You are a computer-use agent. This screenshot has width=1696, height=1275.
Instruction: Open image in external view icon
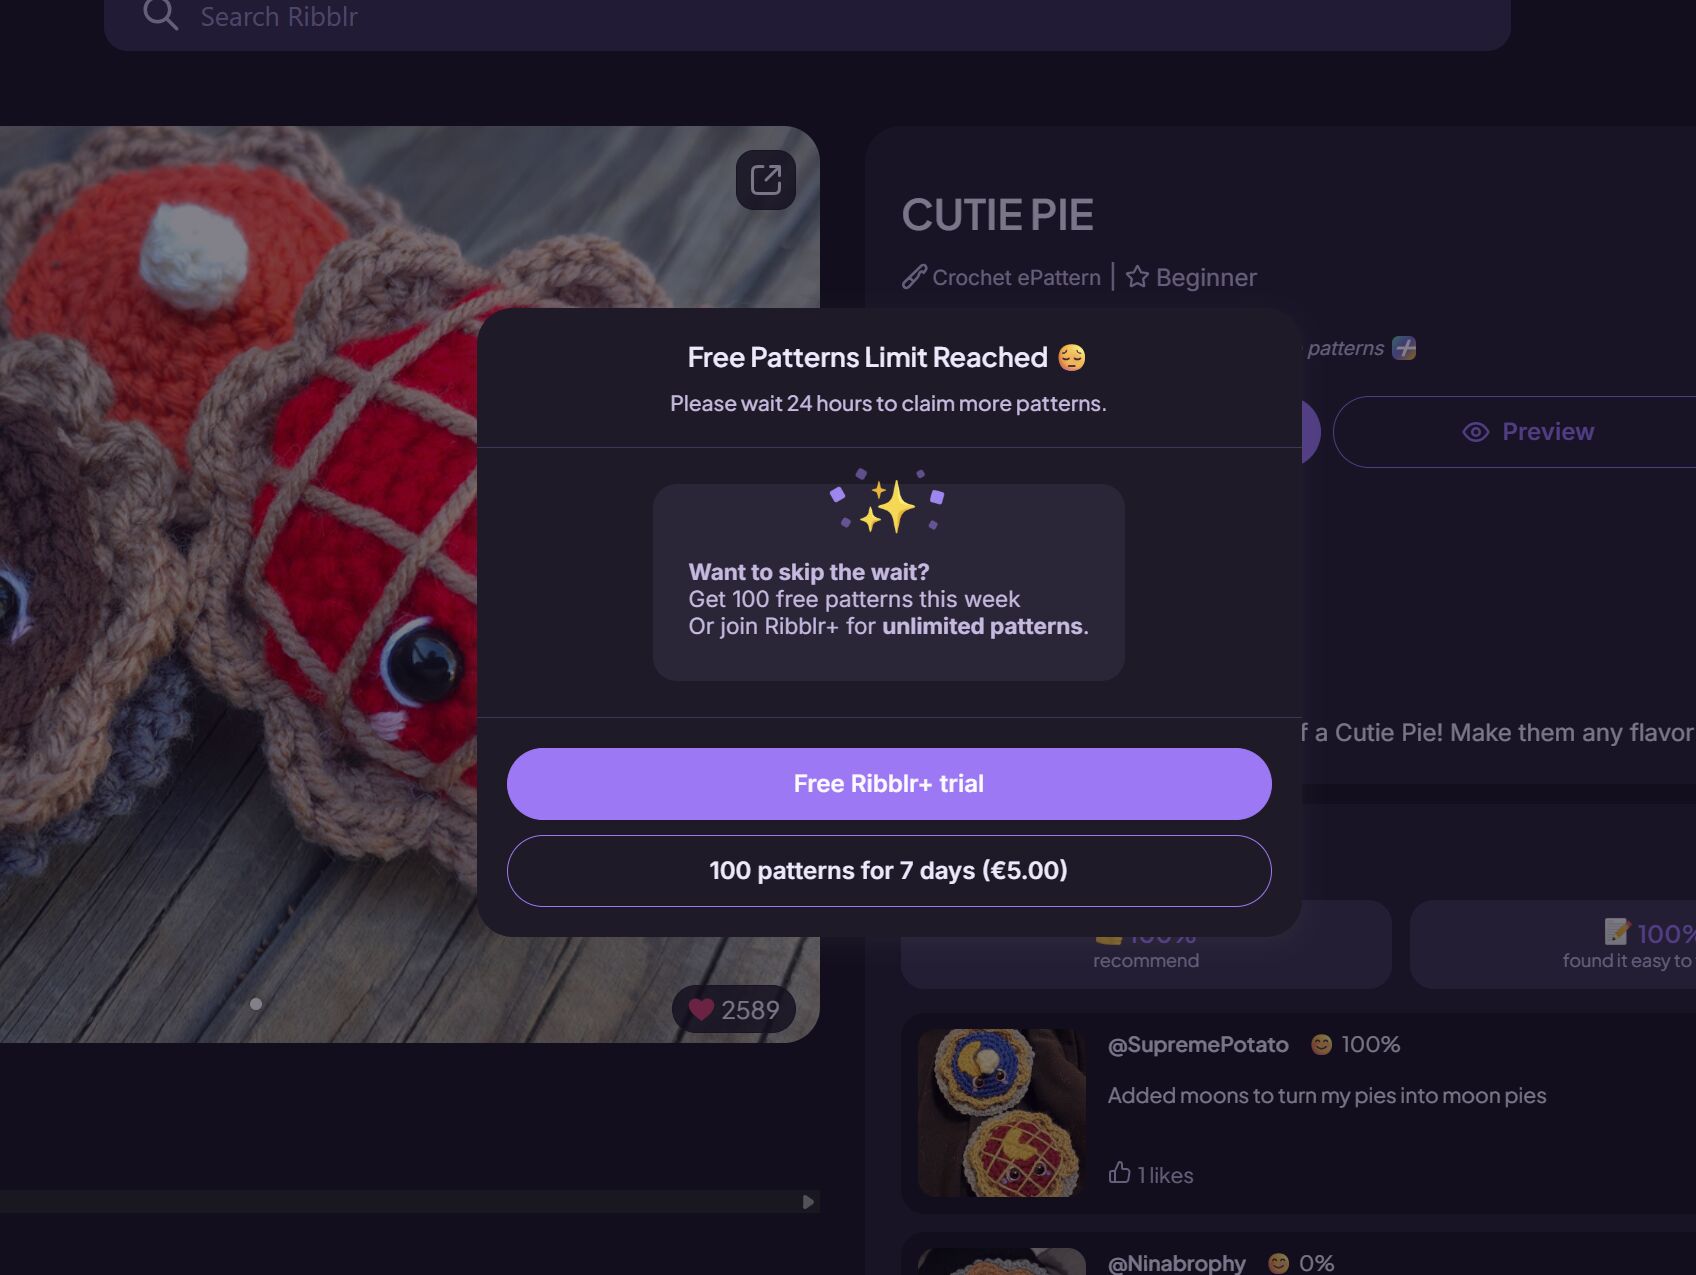(766, 180)
